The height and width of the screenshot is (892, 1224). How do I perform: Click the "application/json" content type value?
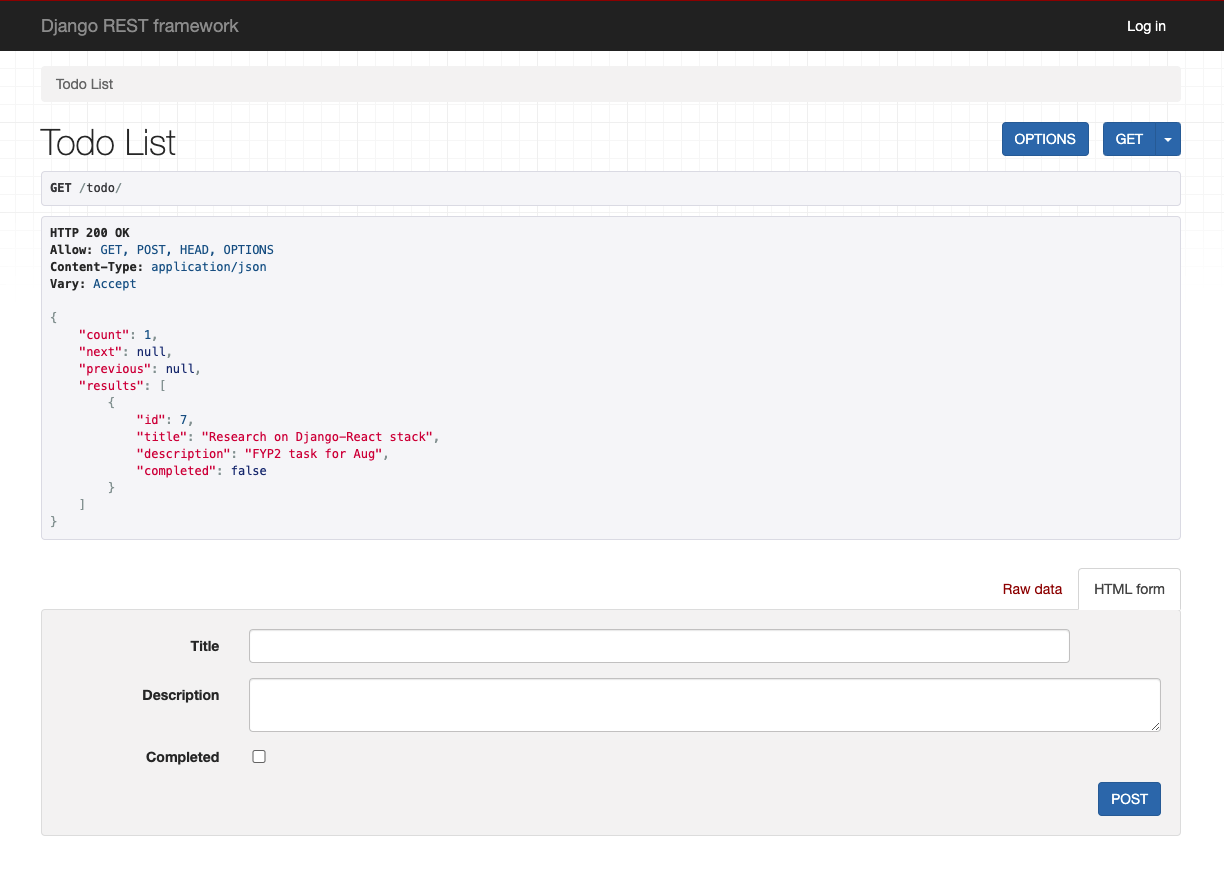coord(209,267)
